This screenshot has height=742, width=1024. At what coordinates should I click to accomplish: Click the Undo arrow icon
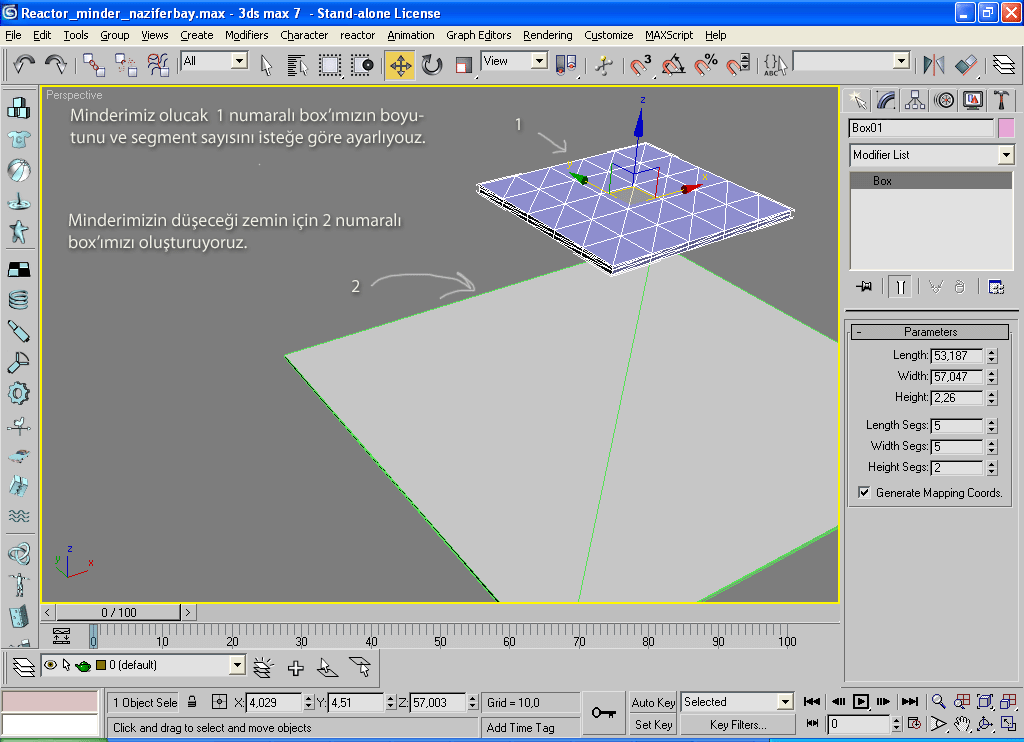tap(24, 65)
